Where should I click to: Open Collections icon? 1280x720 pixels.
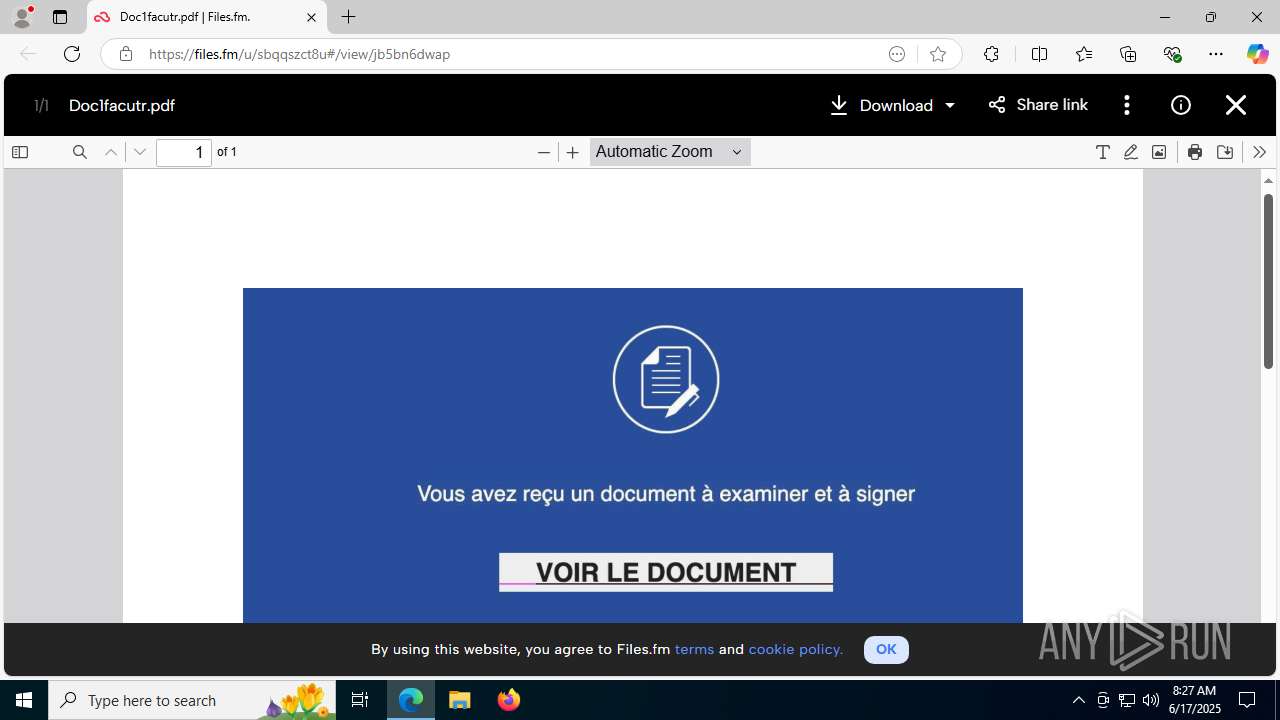1128,54
